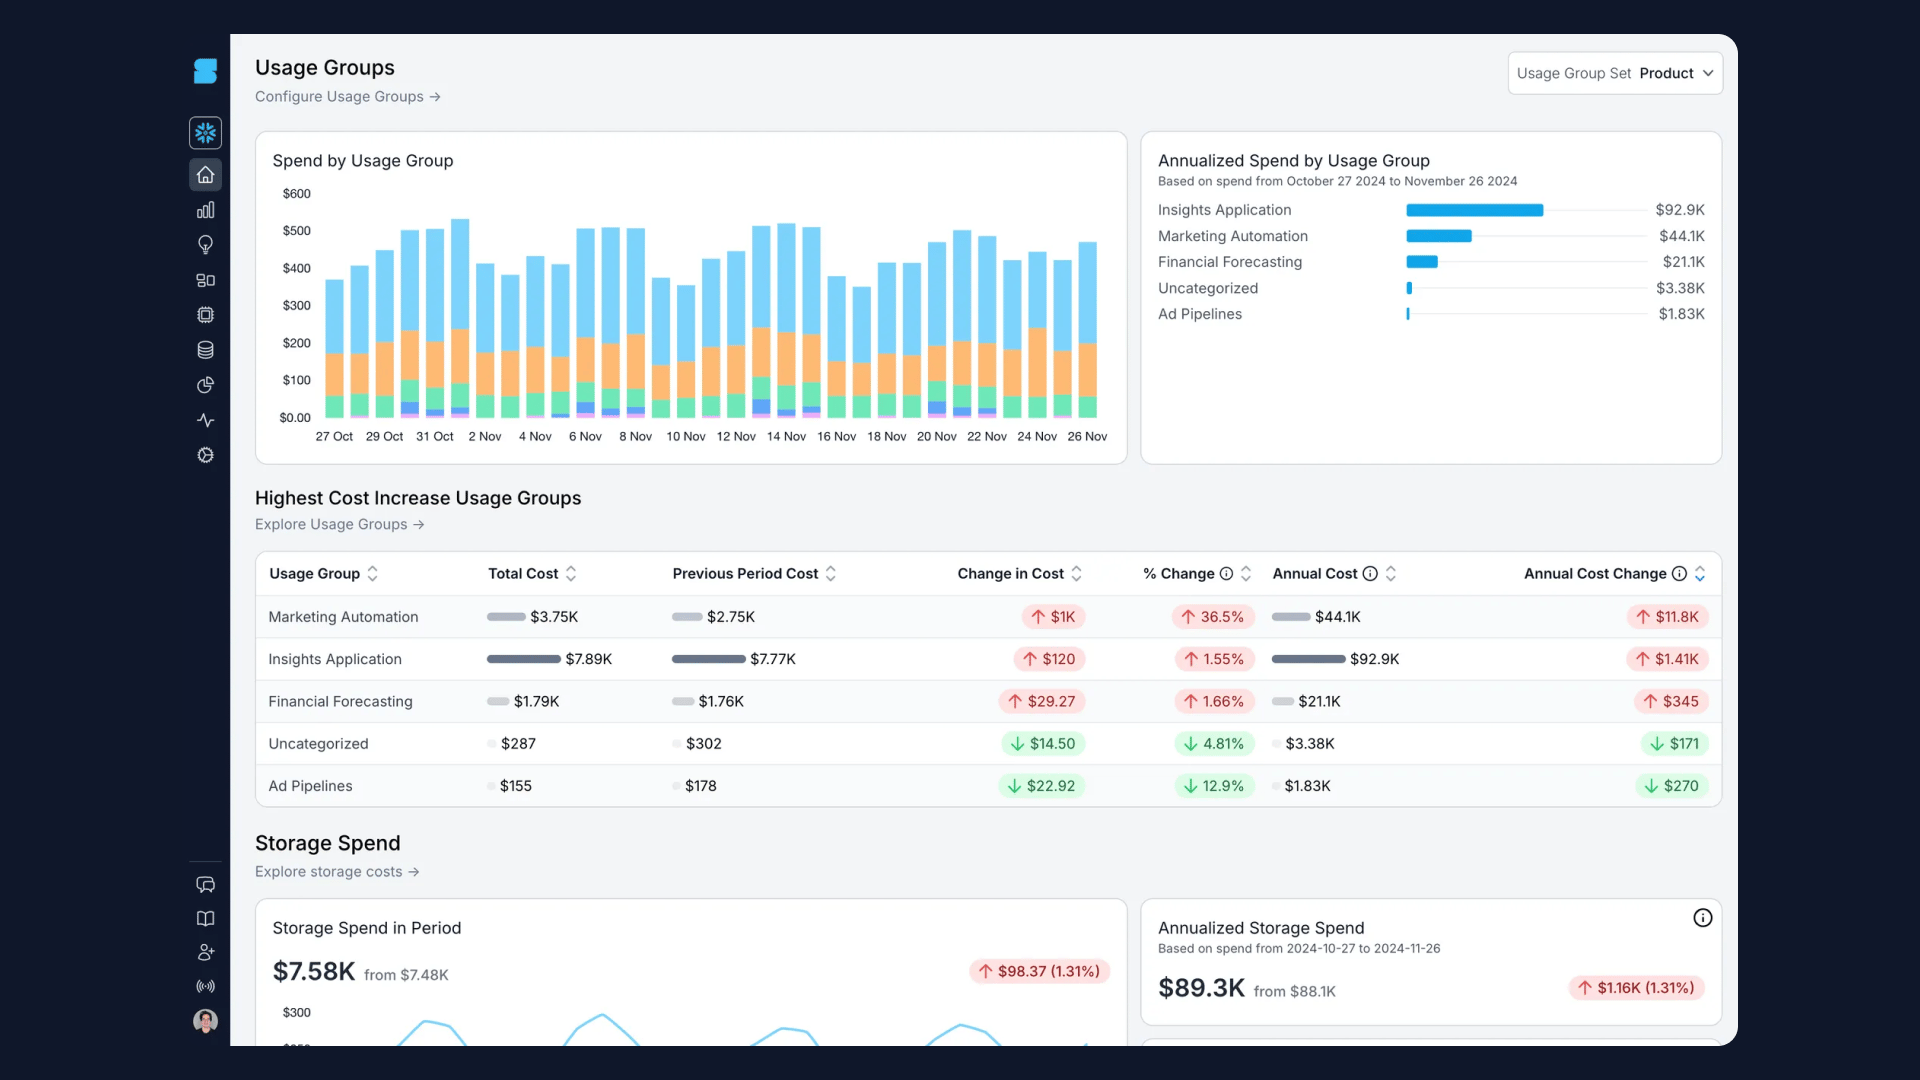
Task: Select the Insights Application table row
Action: [x=988, y=659]
